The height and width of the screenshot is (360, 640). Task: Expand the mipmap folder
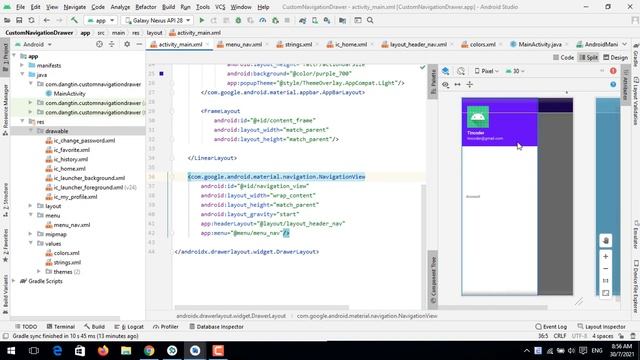pyautogui.click(x=31, y=234)
